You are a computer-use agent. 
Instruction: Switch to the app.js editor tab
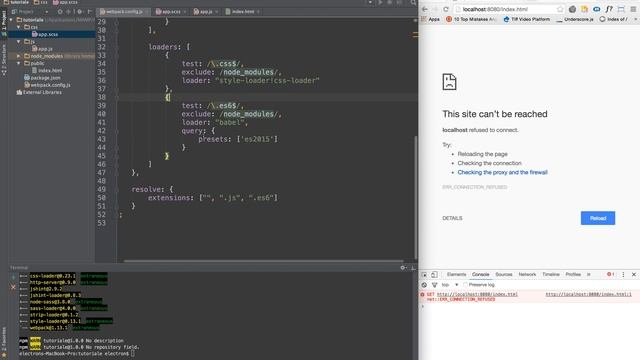pos(205,11)
